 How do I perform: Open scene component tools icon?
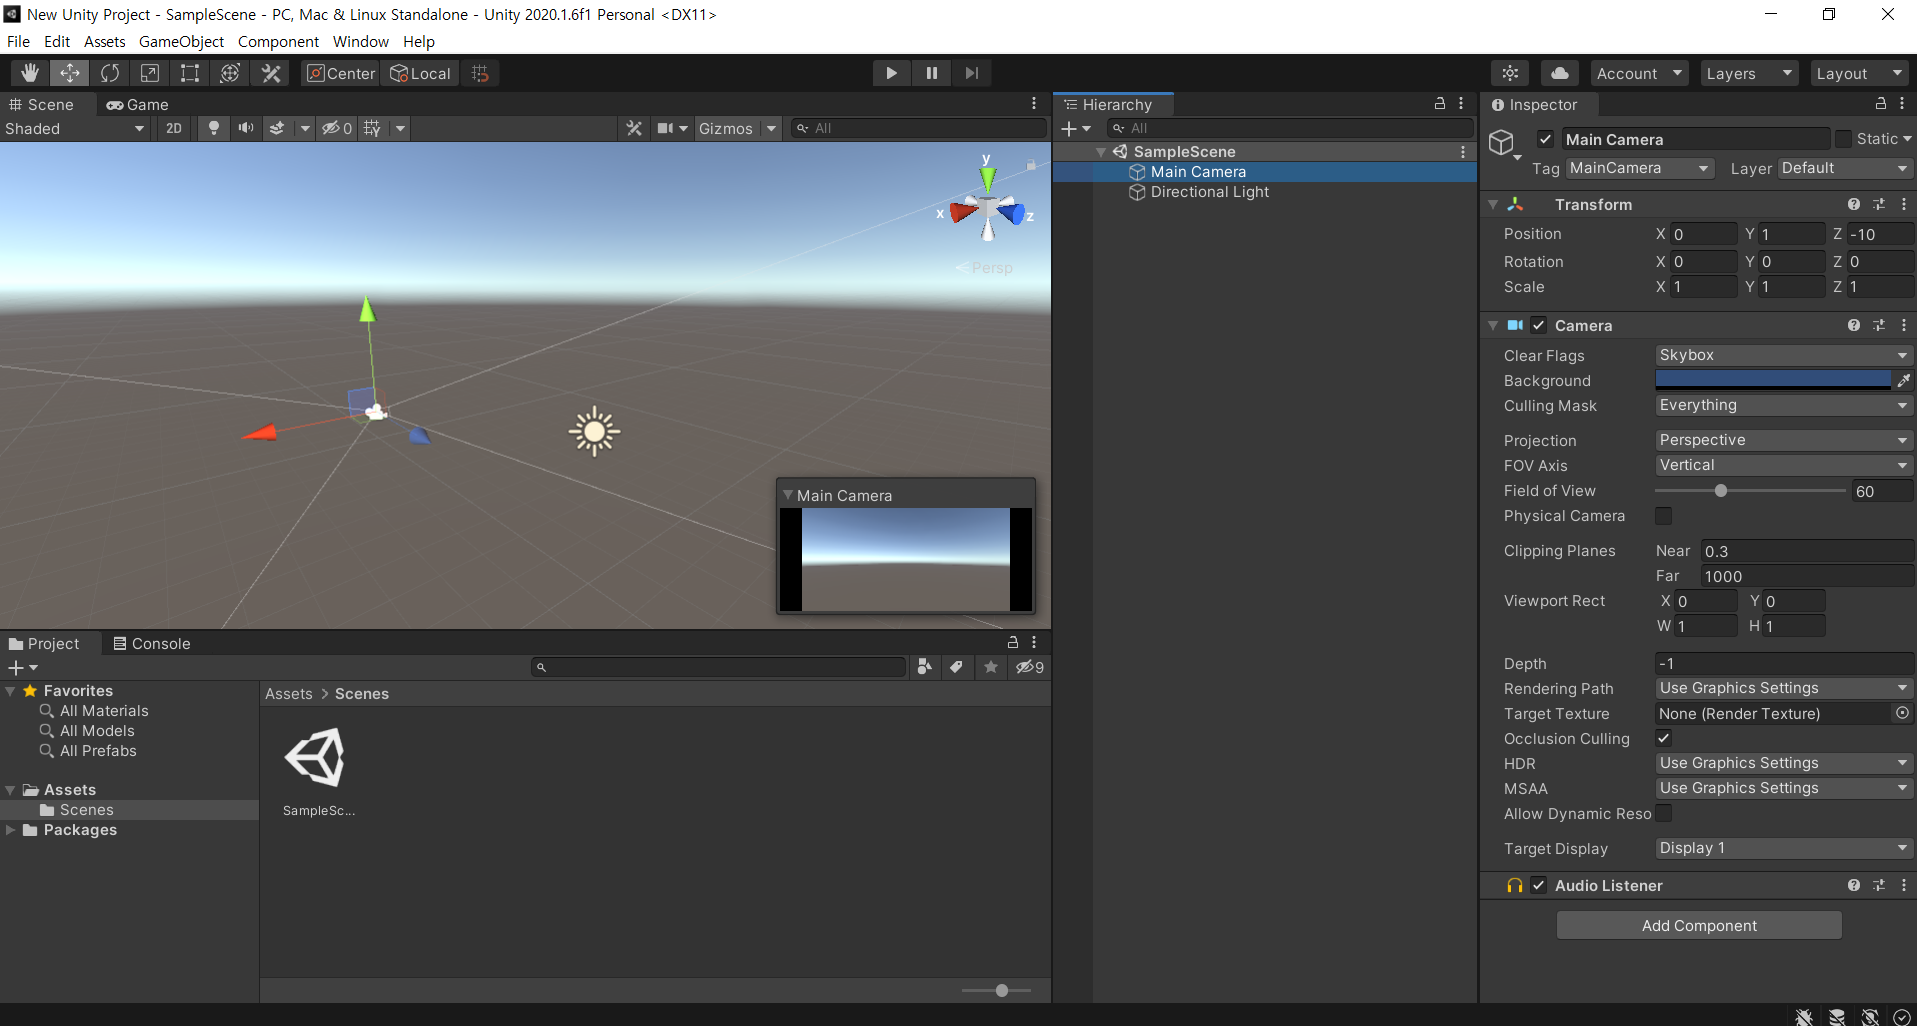click(634, 128)
